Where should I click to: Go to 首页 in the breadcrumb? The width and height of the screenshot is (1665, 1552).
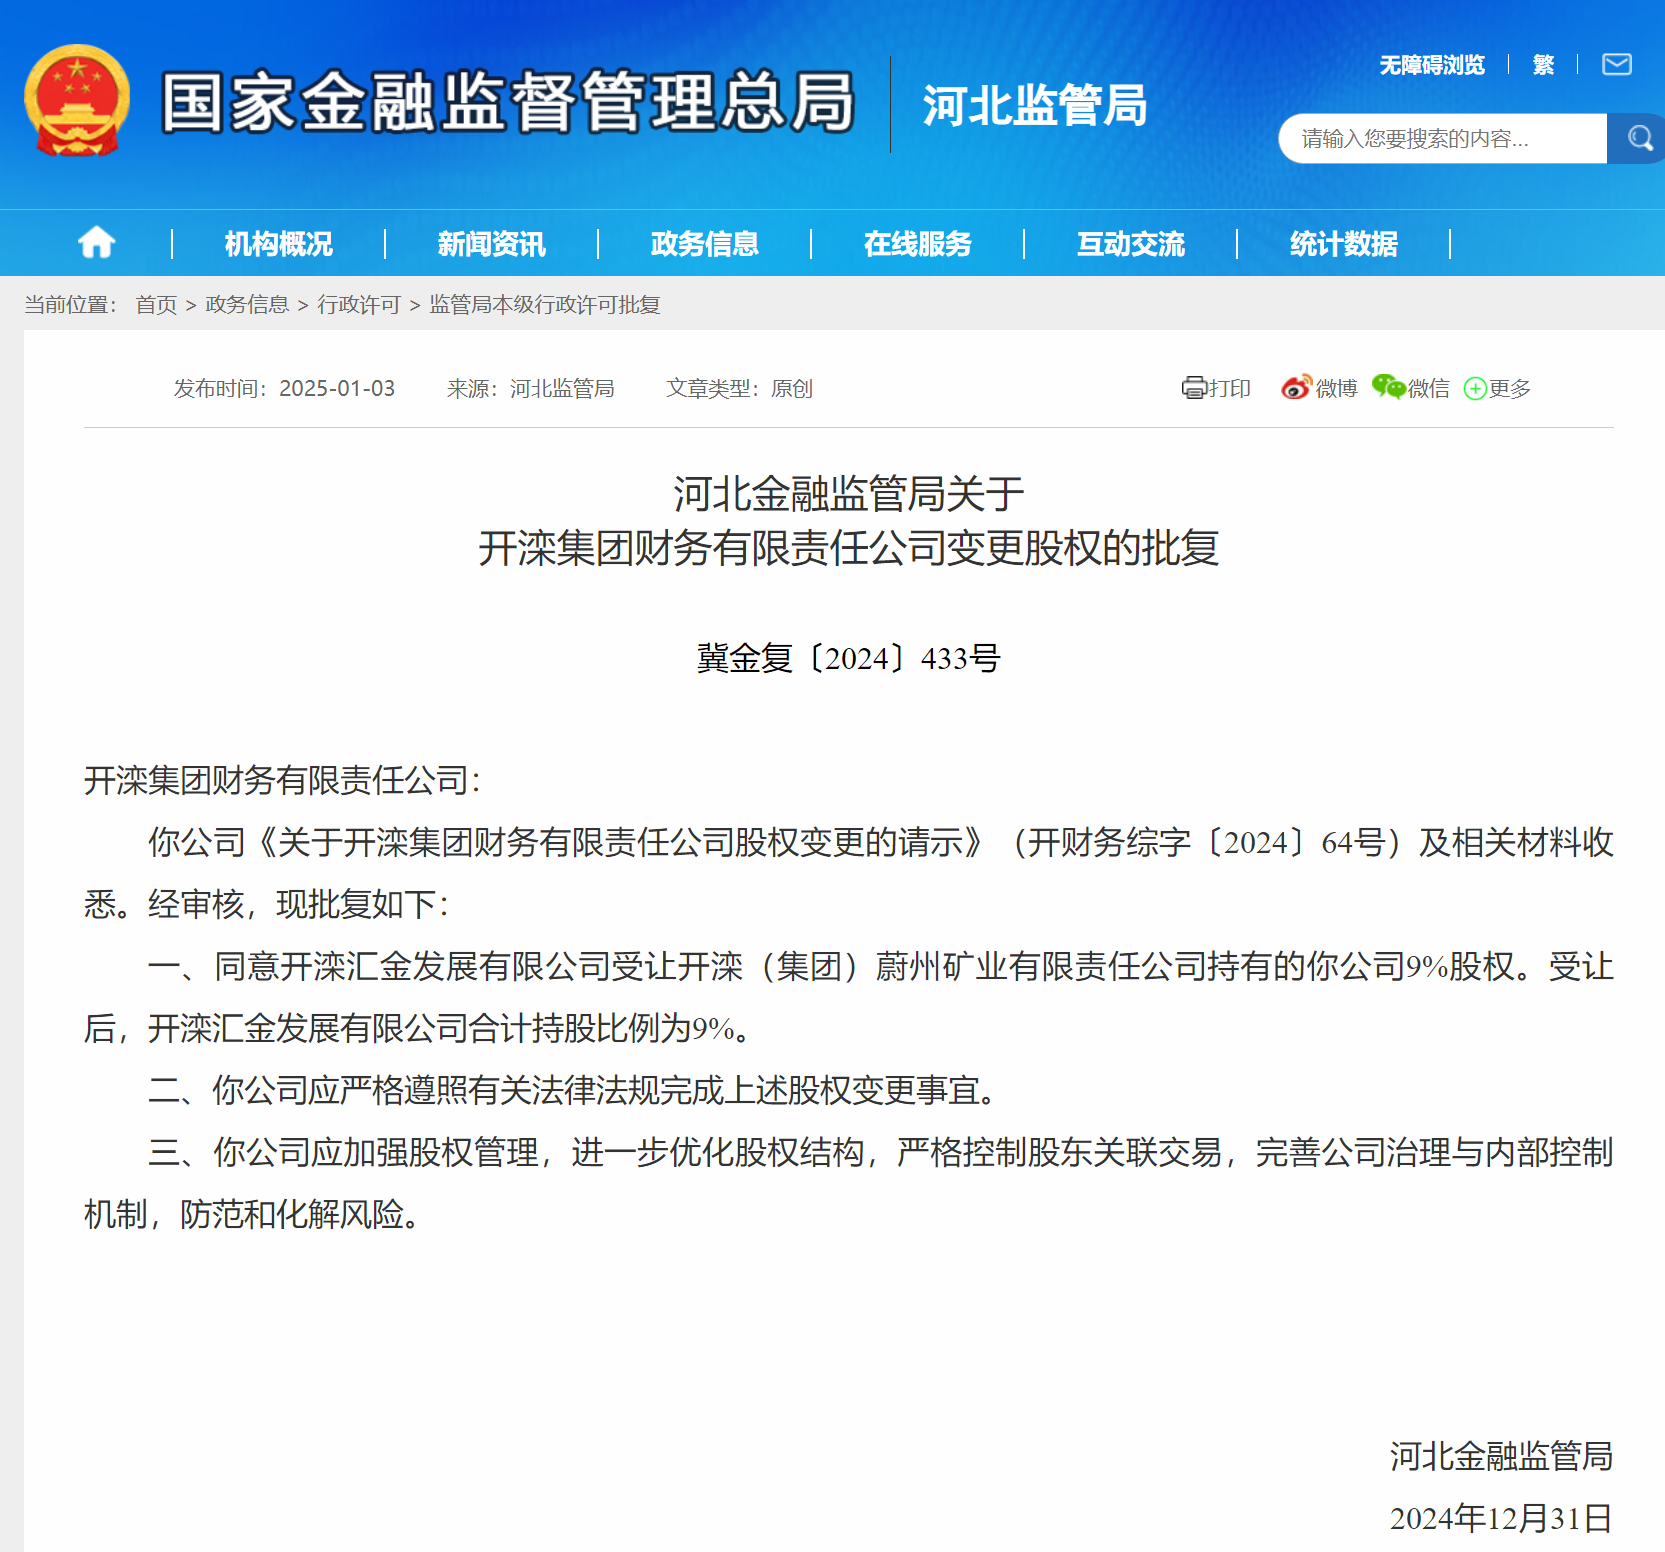(156, 305)
